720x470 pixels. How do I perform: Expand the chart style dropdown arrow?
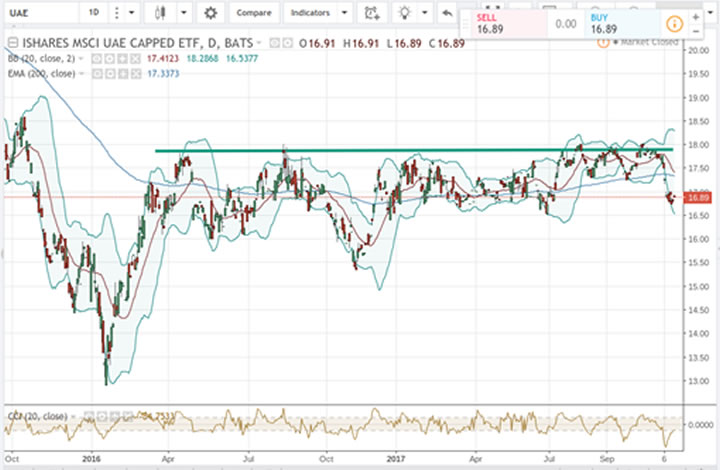[184, 12]
